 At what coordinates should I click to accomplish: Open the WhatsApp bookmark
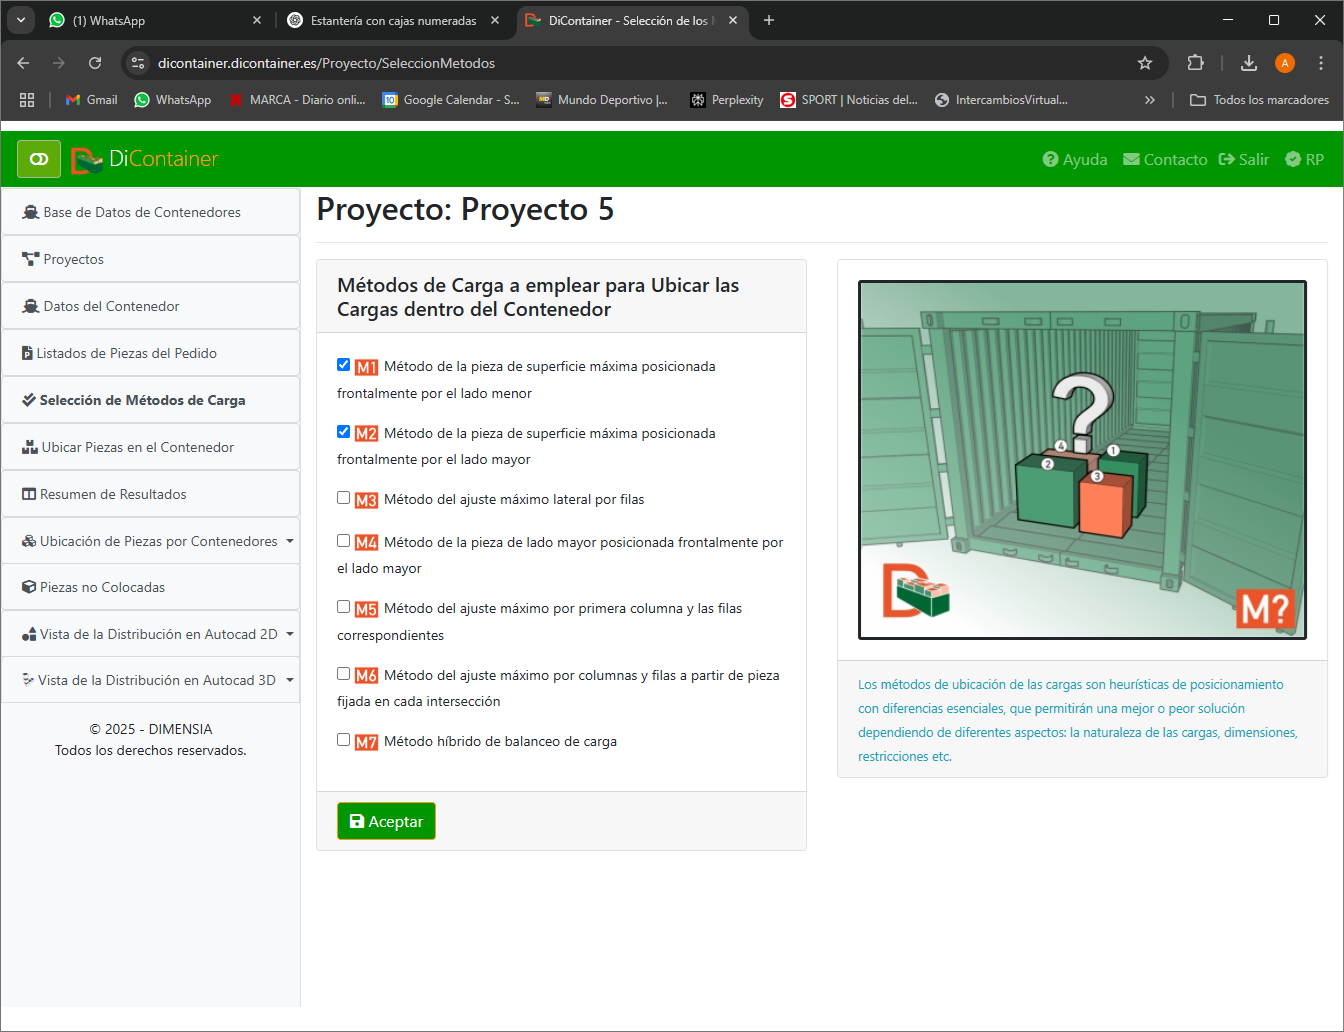click(x=172, y=100)
